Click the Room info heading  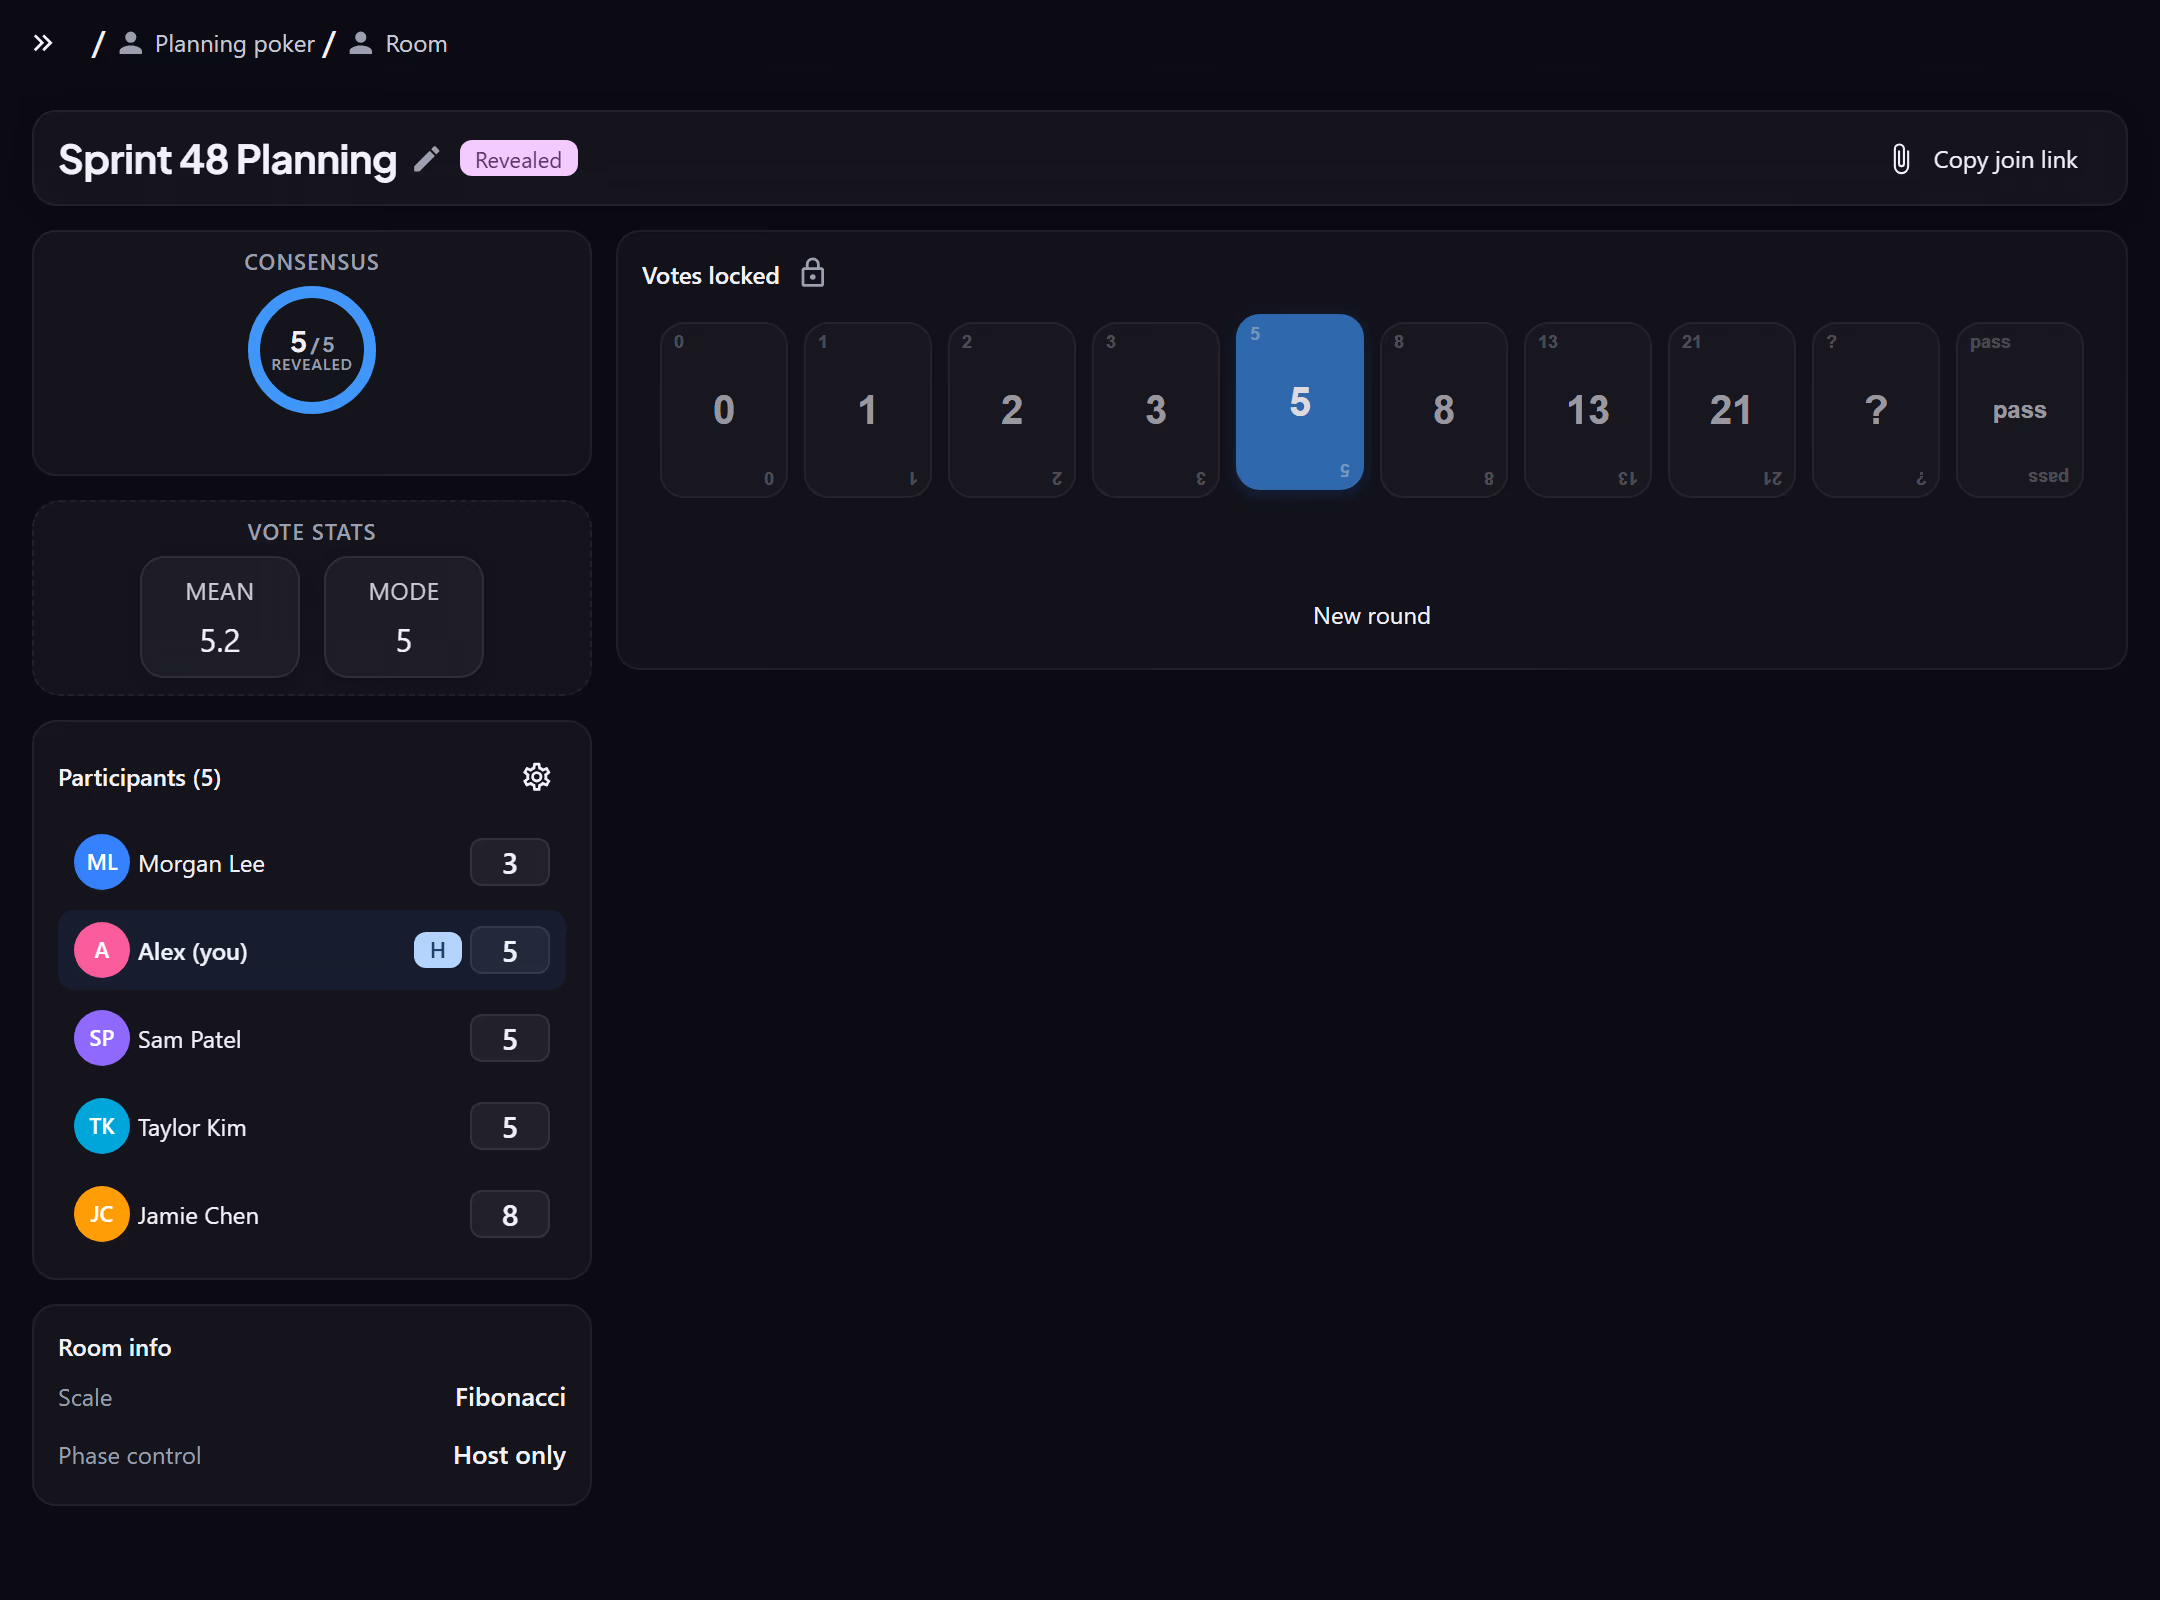pos(115,1347)
